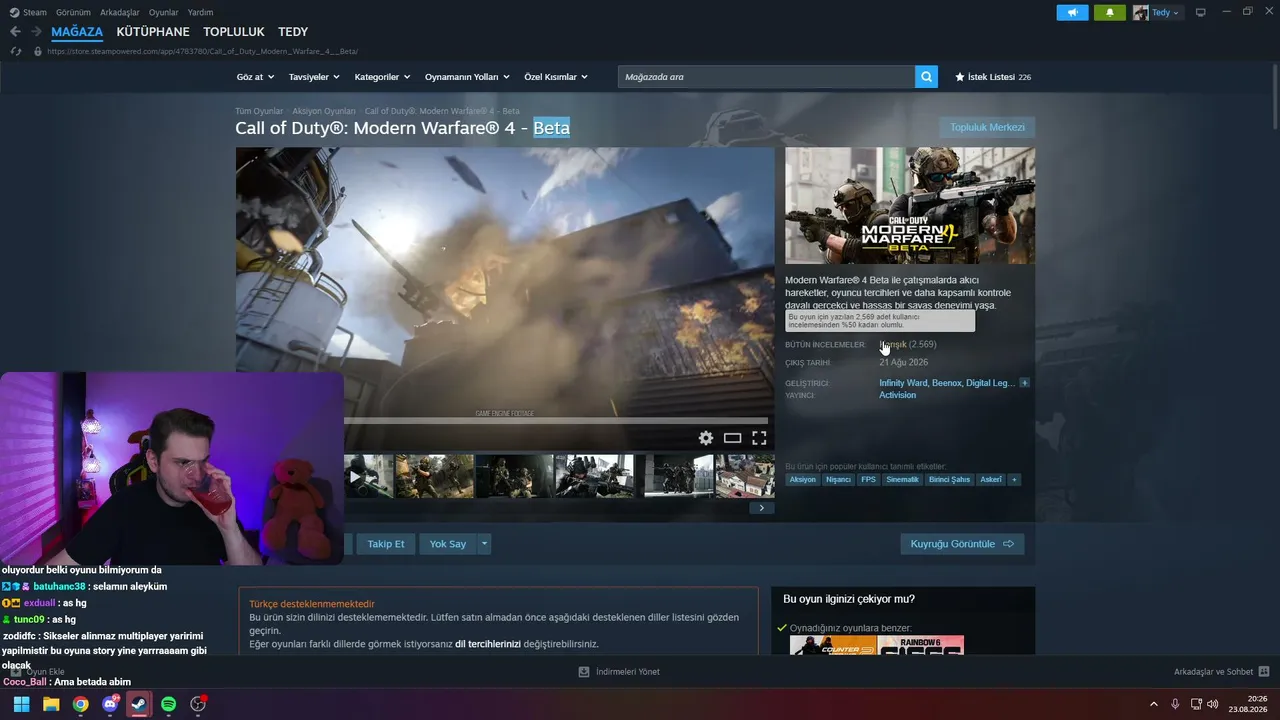Expand the Özel Kısımlar dropdown
Viewport: 1280px width, 720px height.
coord(556,77)
